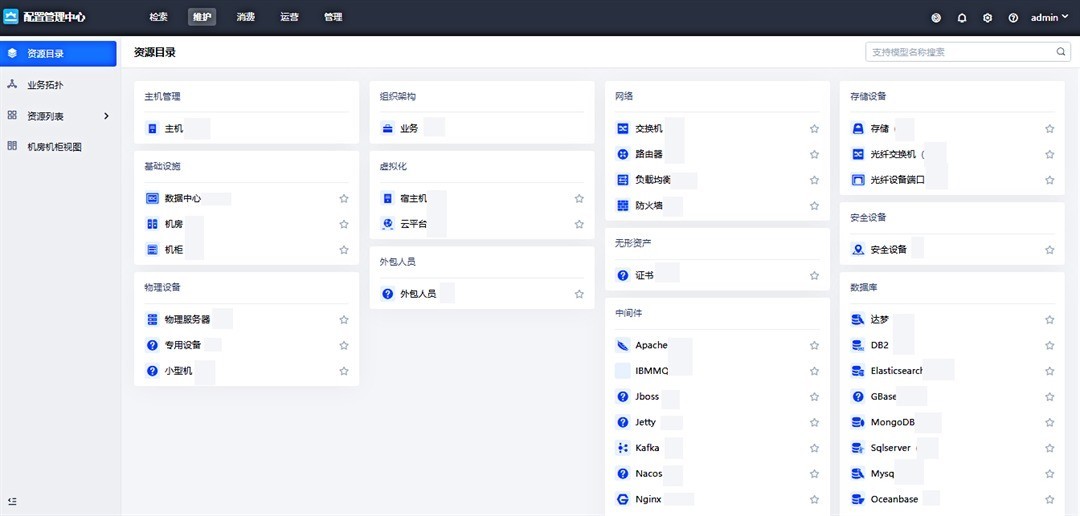The image size is (1080, 516).
Task: Toggle favorite star for 云平台
Action: (579, 225)
